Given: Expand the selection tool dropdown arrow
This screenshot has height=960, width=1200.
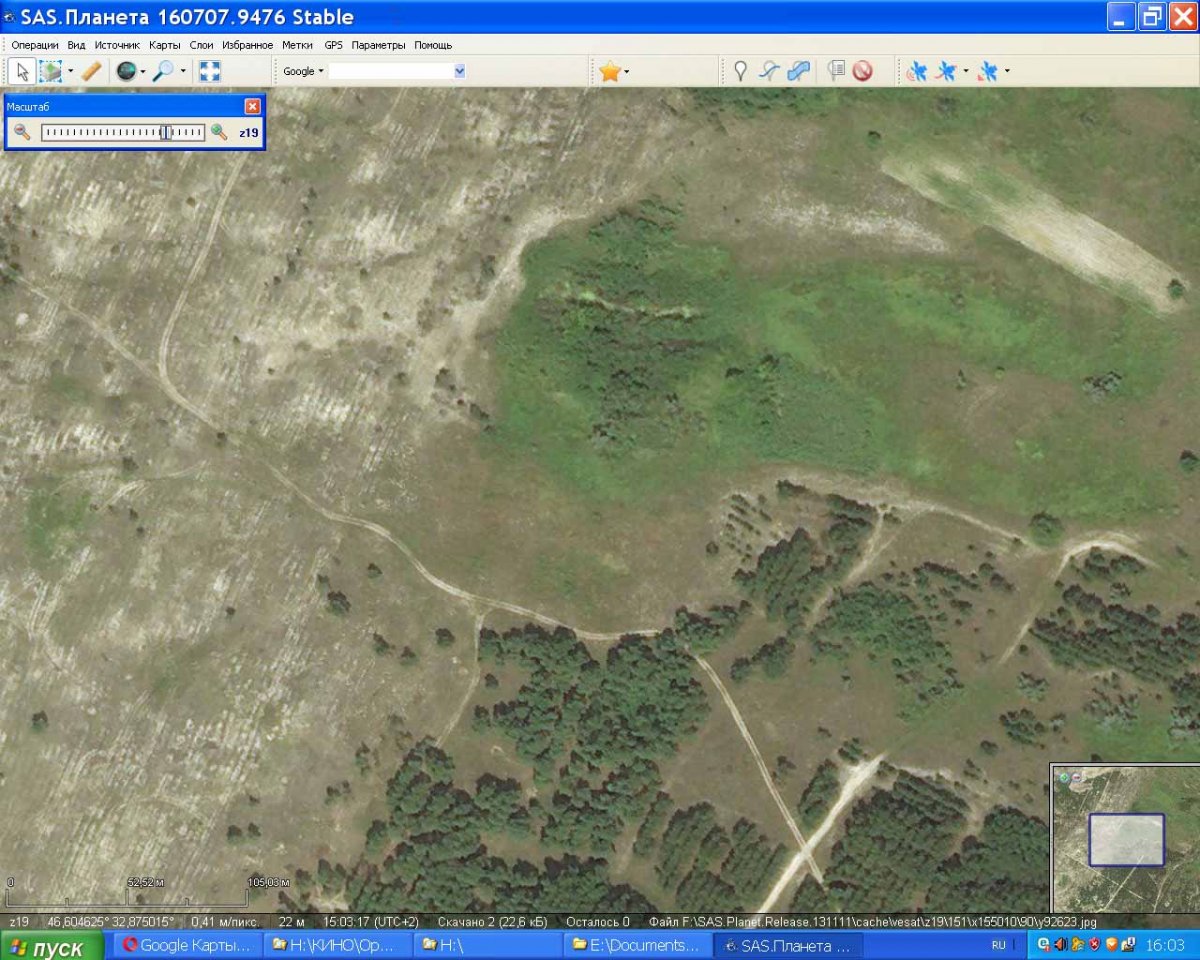Looking at the screenshot, I should tap(70, 71).
